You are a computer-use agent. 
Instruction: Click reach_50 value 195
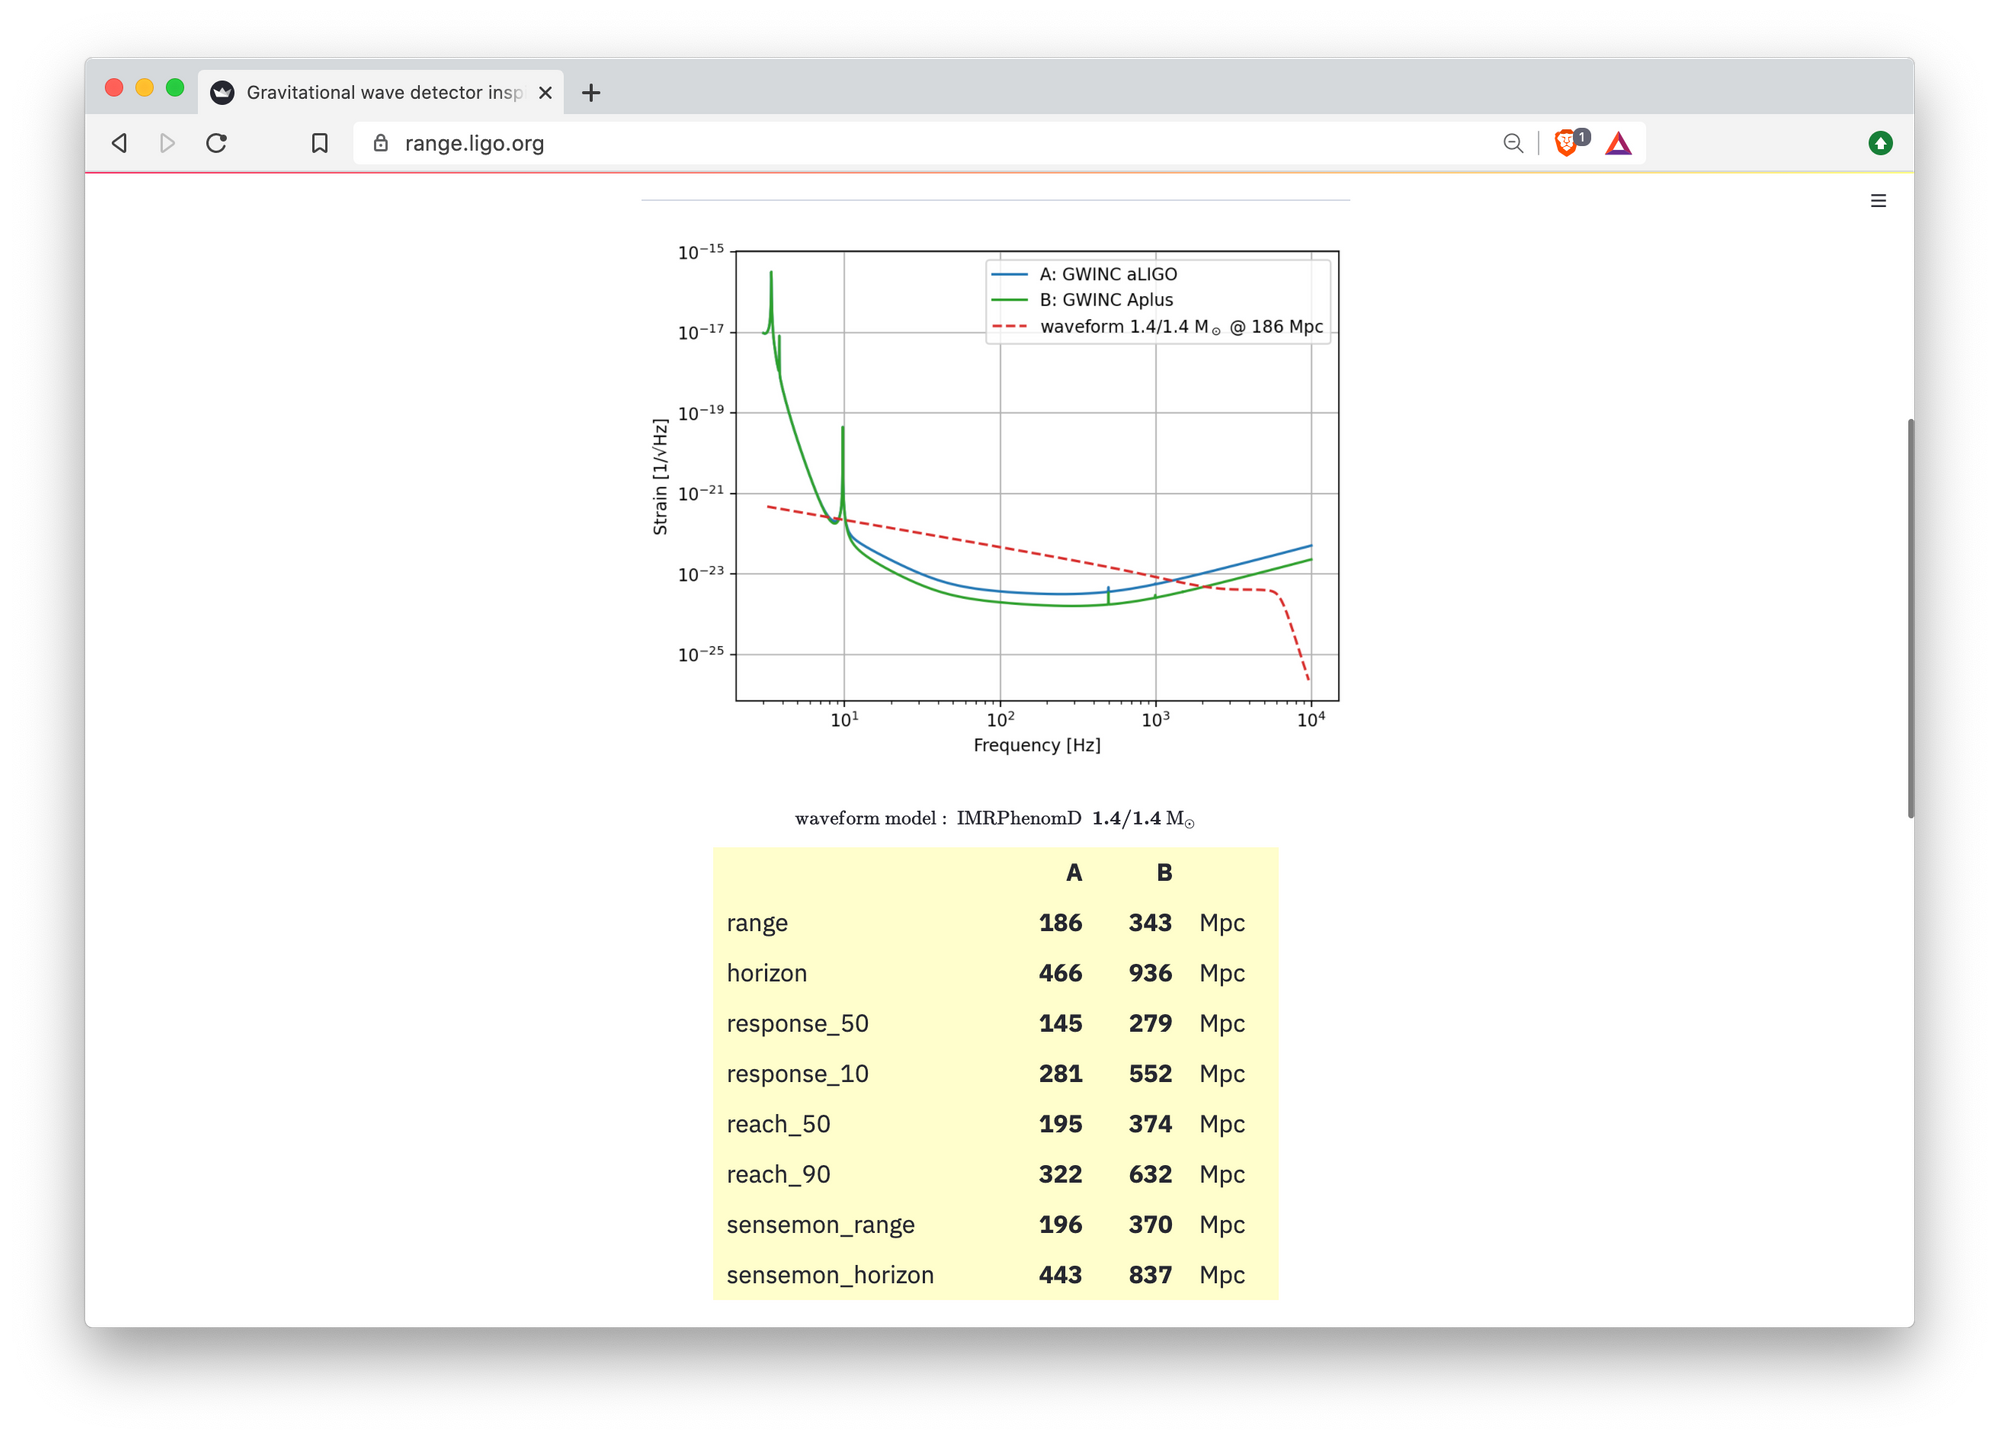point(1060,1124)
